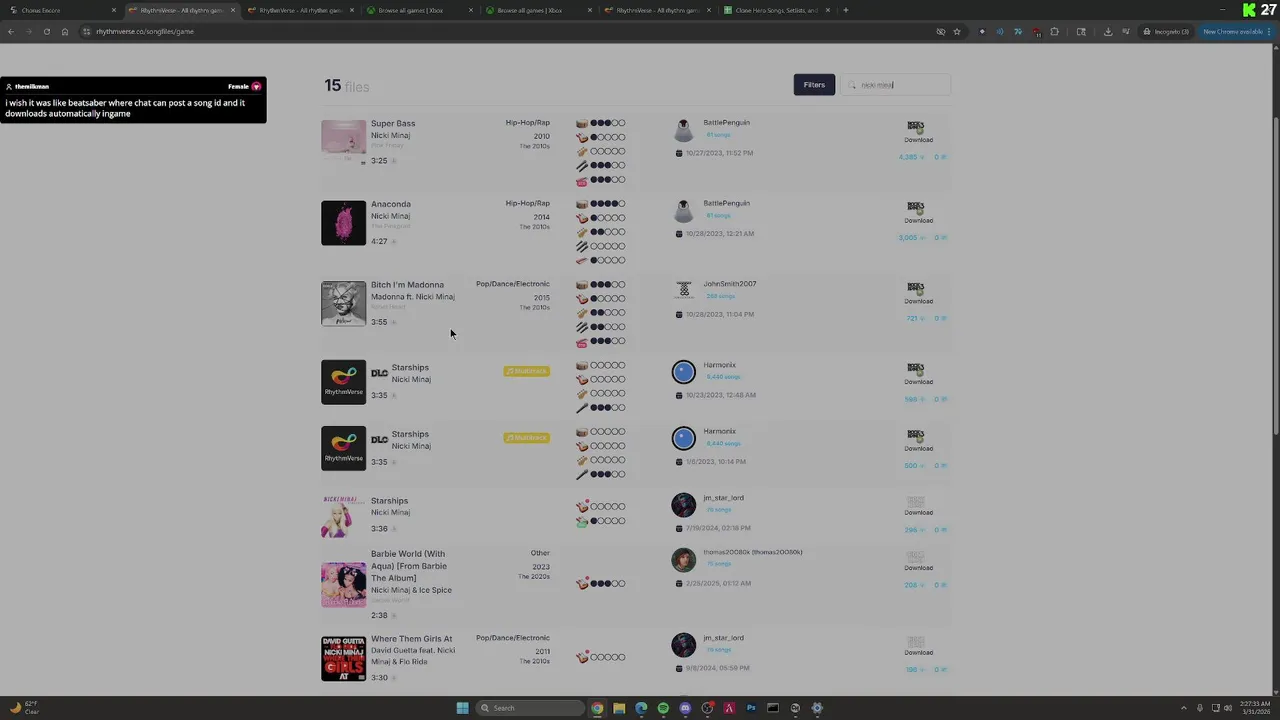The width and height of the screenshot is (1280, 720).
Task: Click the bass difficulty icon on Barbie World
Action: [x=582, y=583]
